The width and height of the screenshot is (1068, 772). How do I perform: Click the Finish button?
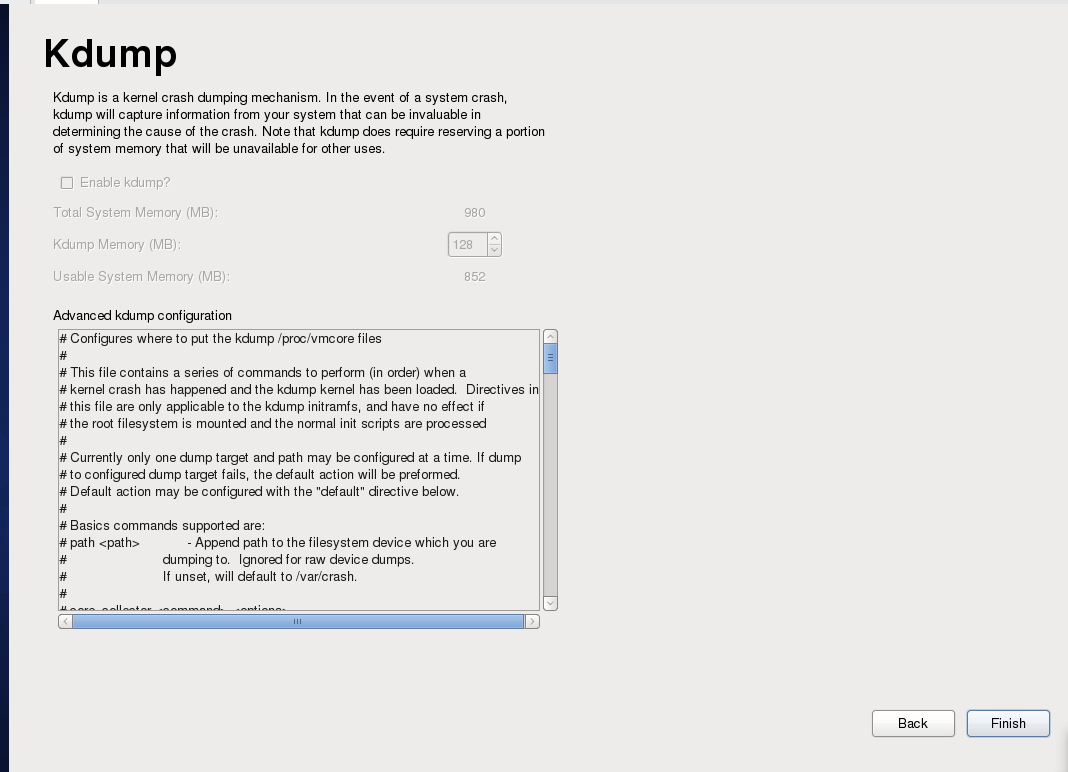tap(1008, 723)
